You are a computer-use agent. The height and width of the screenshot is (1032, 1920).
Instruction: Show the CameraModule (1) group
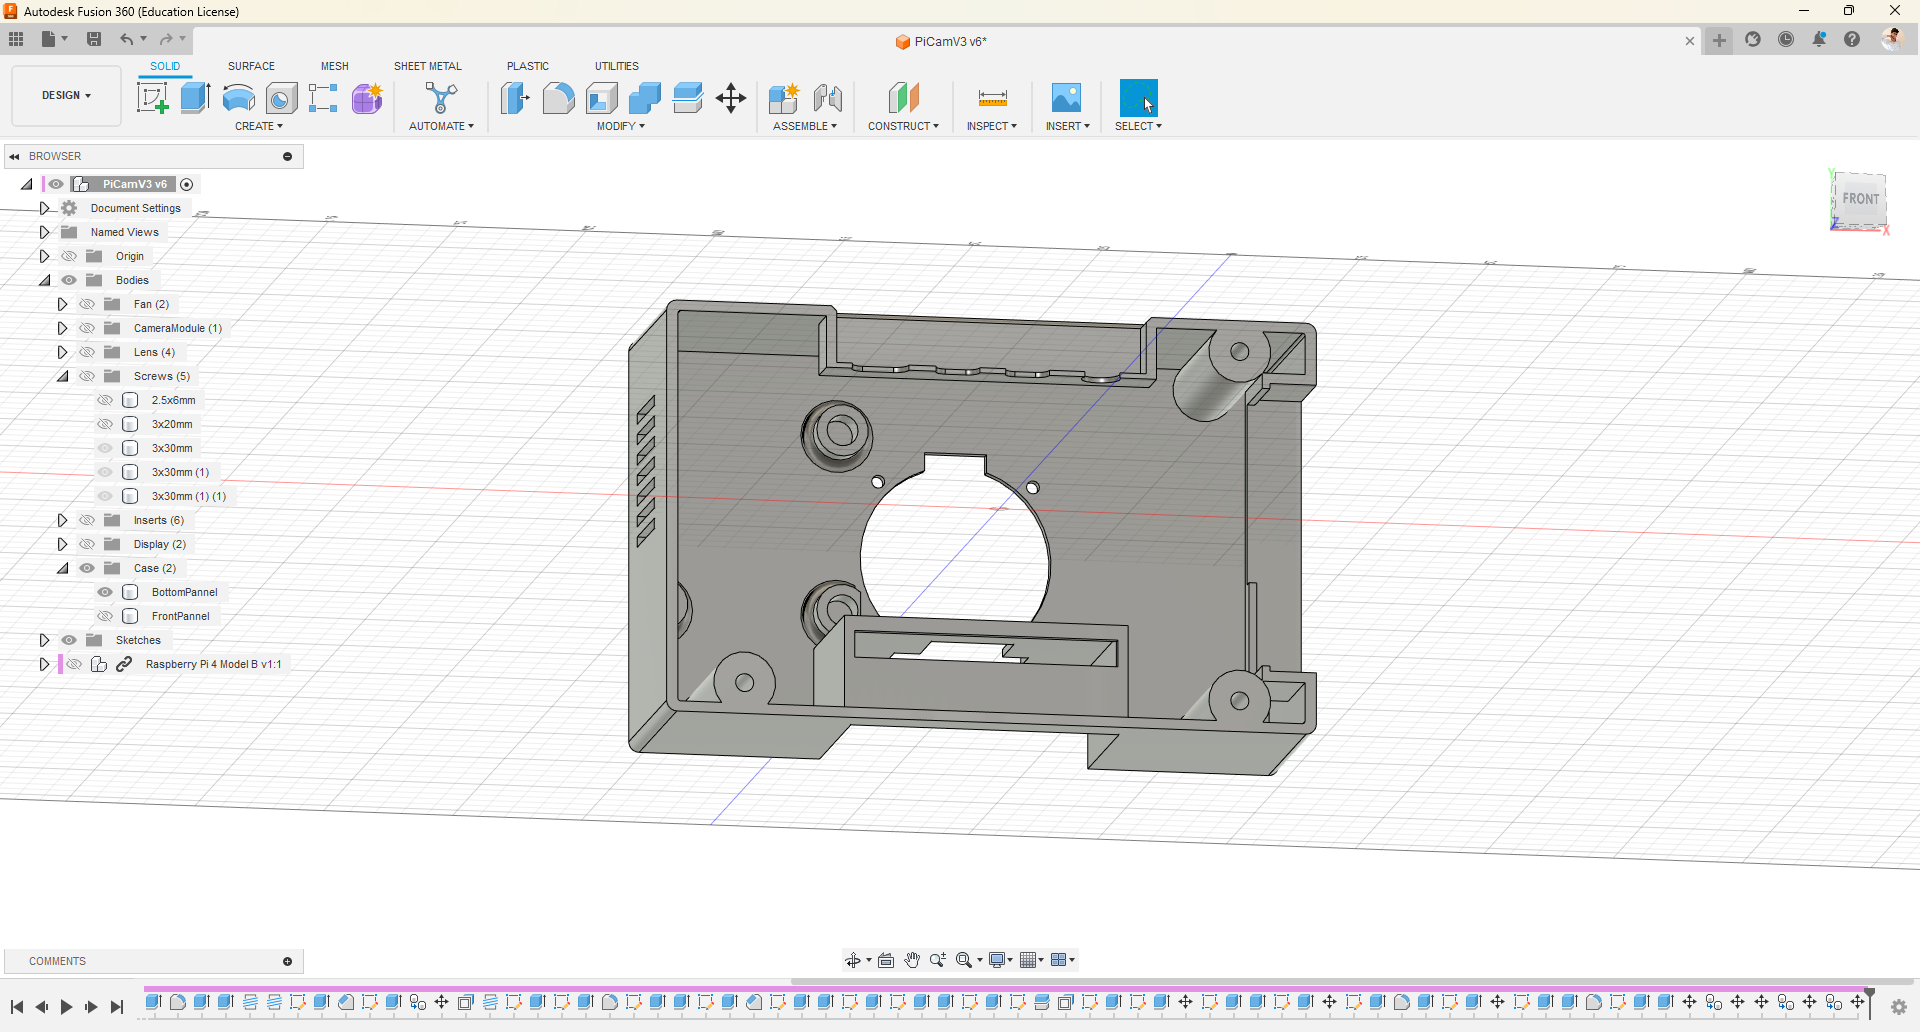(x=87, y=328)
